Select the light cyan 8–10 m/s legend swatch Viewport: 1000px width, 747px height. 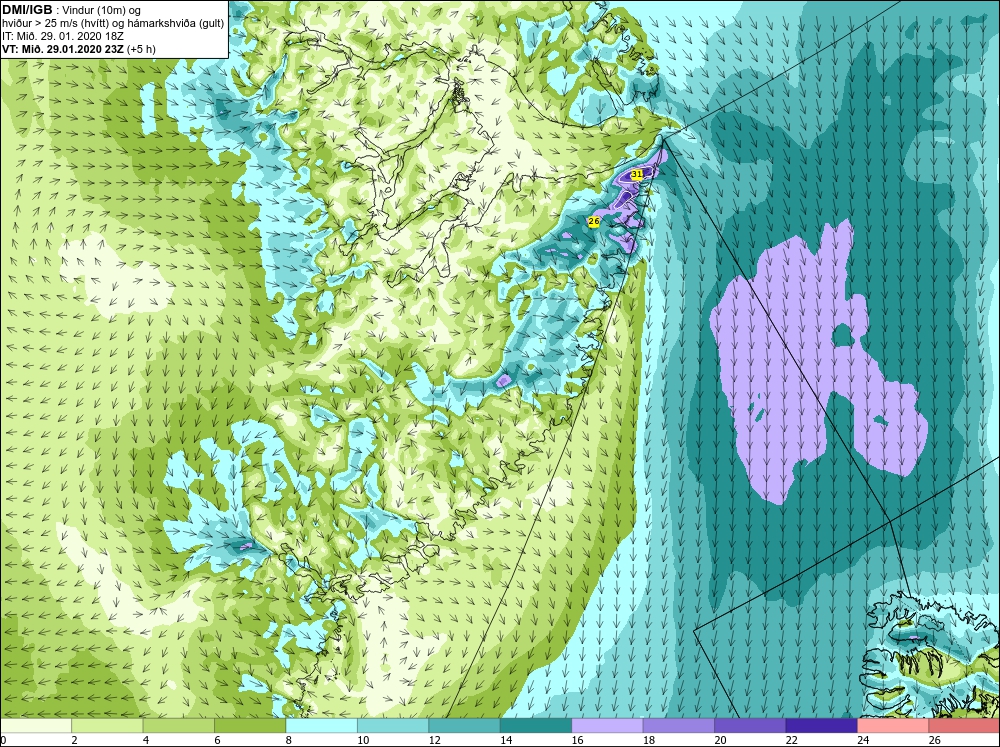321,725
